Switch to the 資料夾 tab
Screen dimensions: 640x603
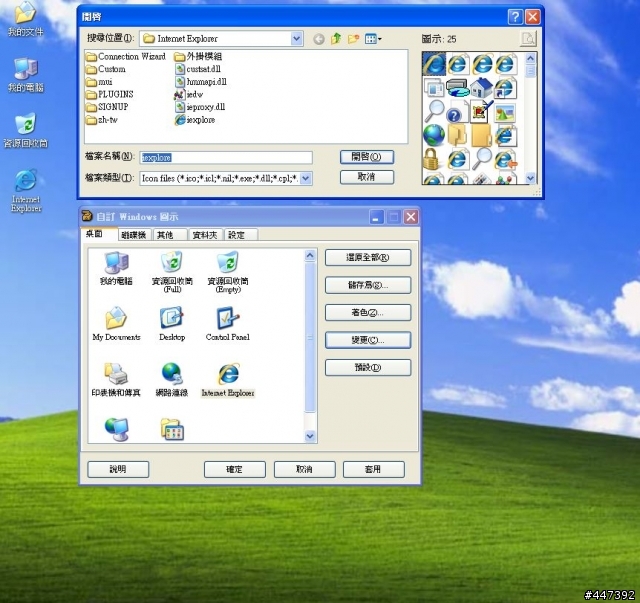tap(205, 235)
